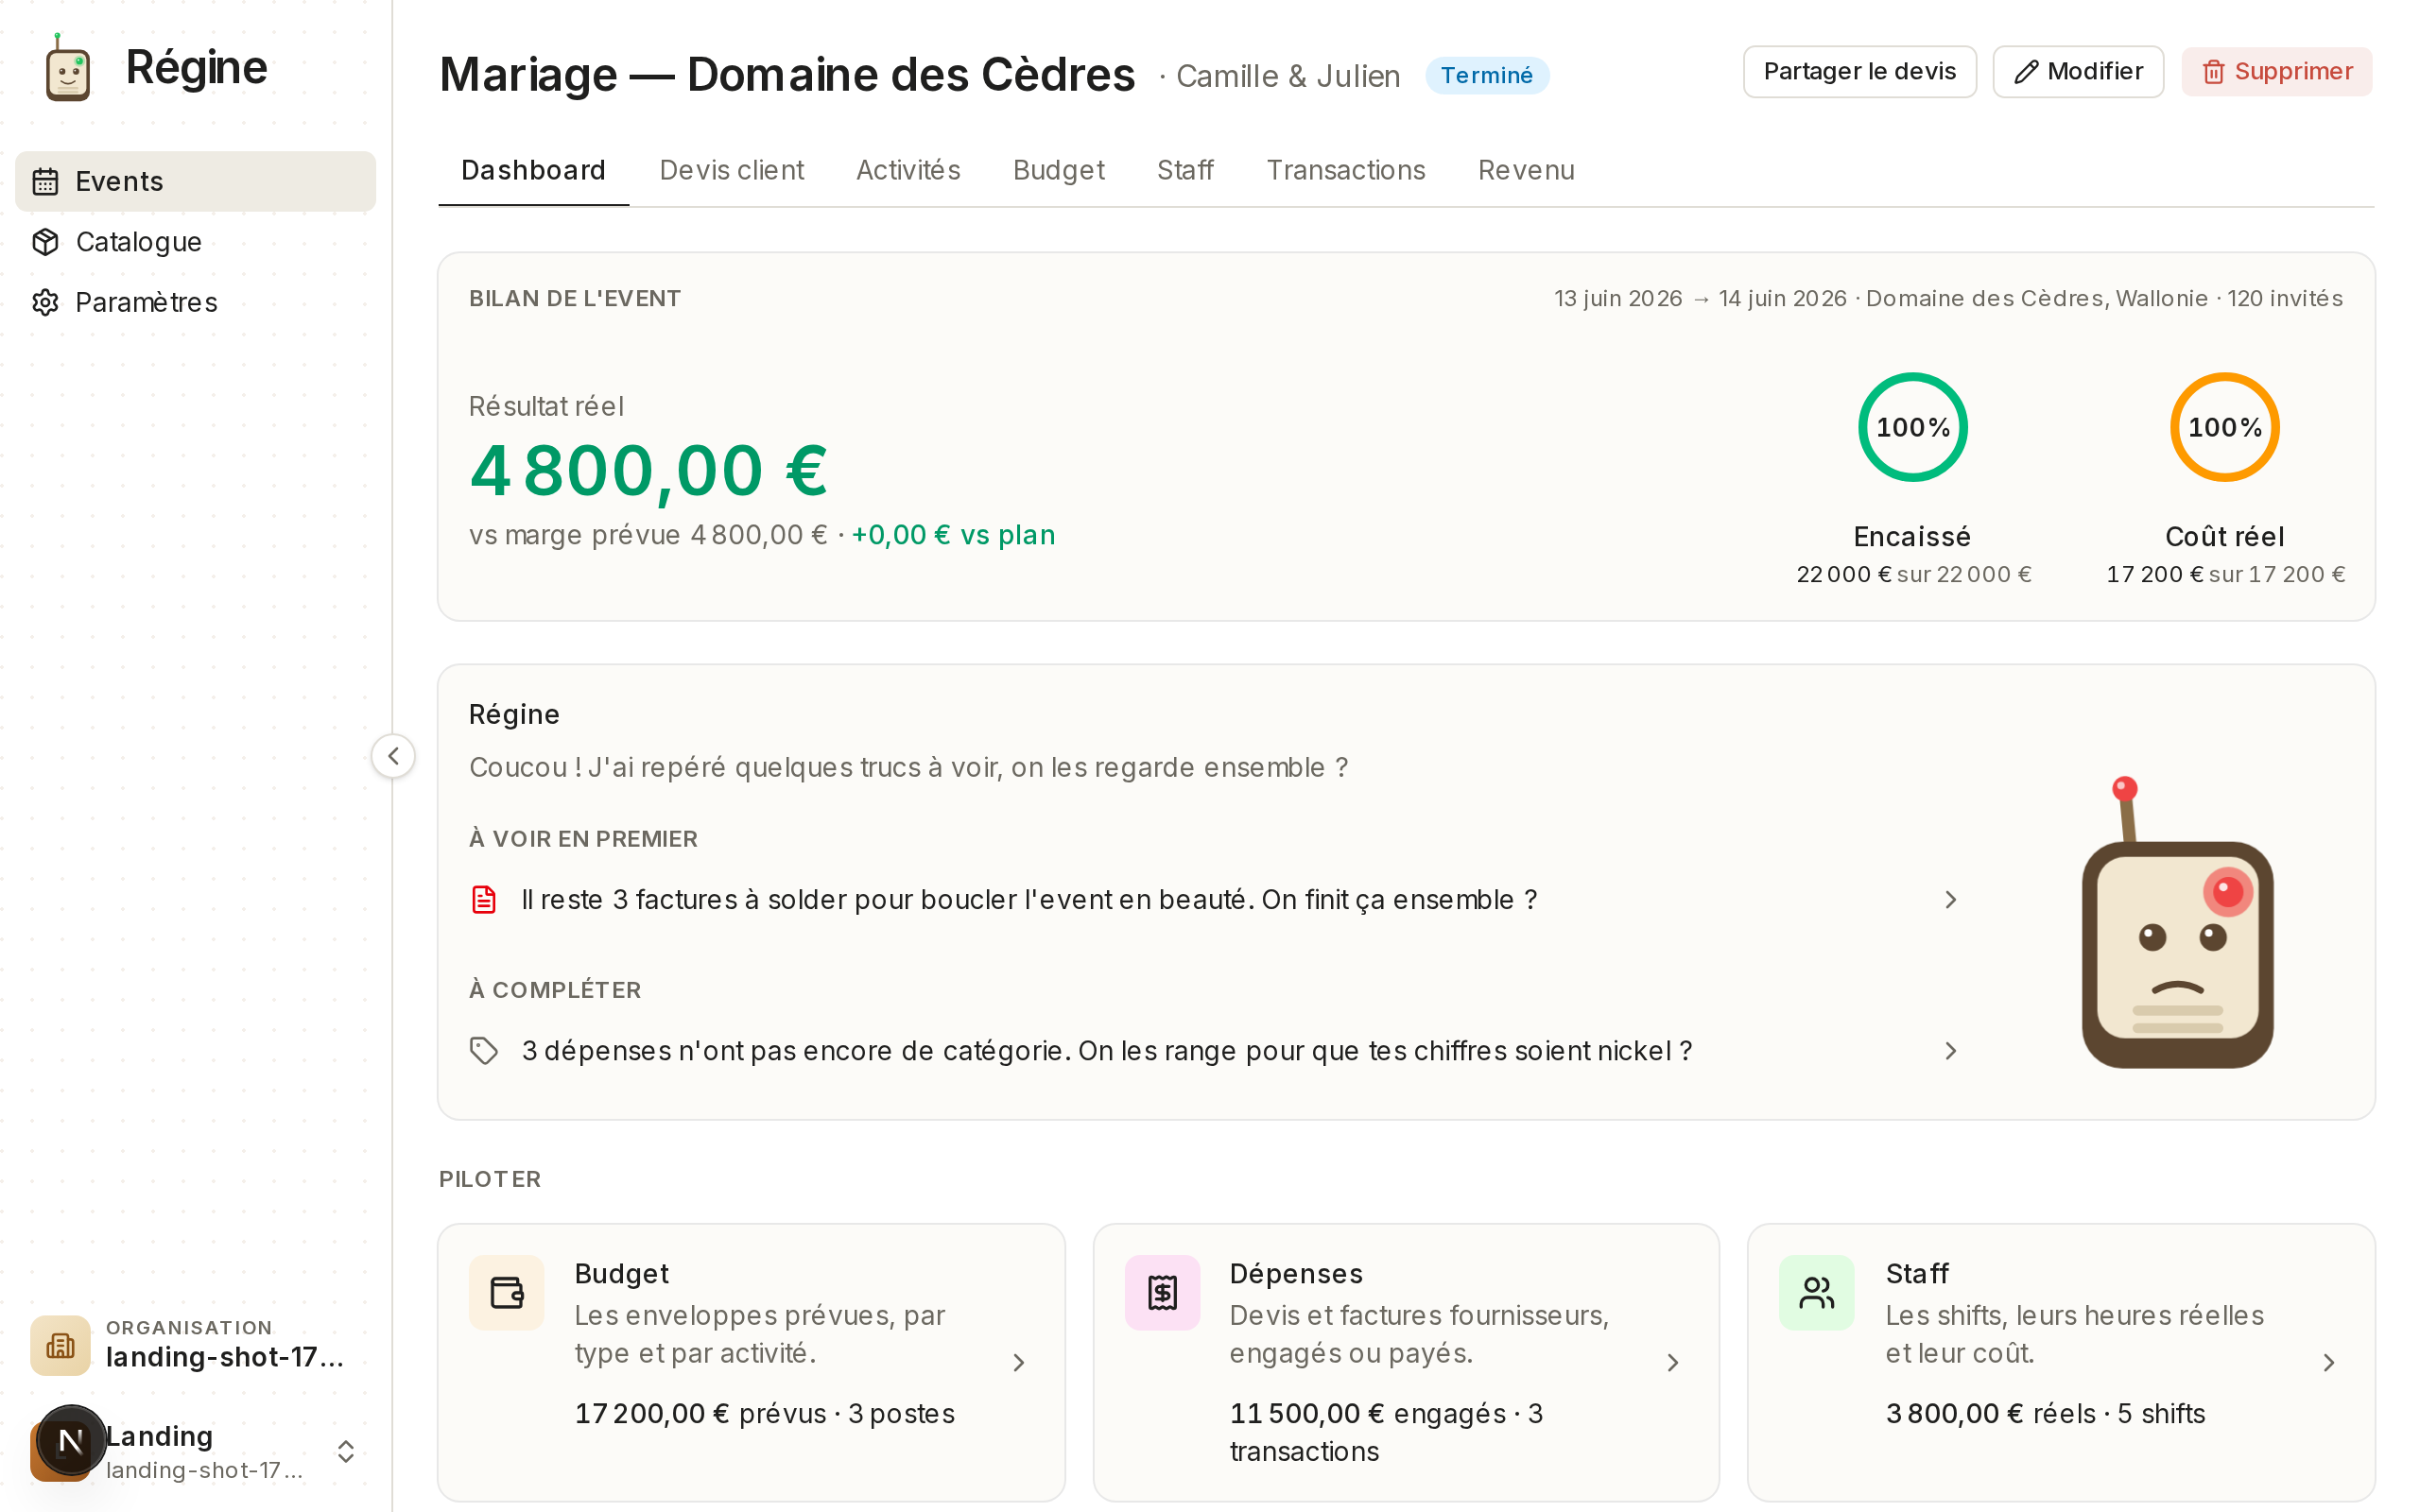Delete event with Supprimer button
Screen dimensions: 2420x1512
tap(2277, 72)
